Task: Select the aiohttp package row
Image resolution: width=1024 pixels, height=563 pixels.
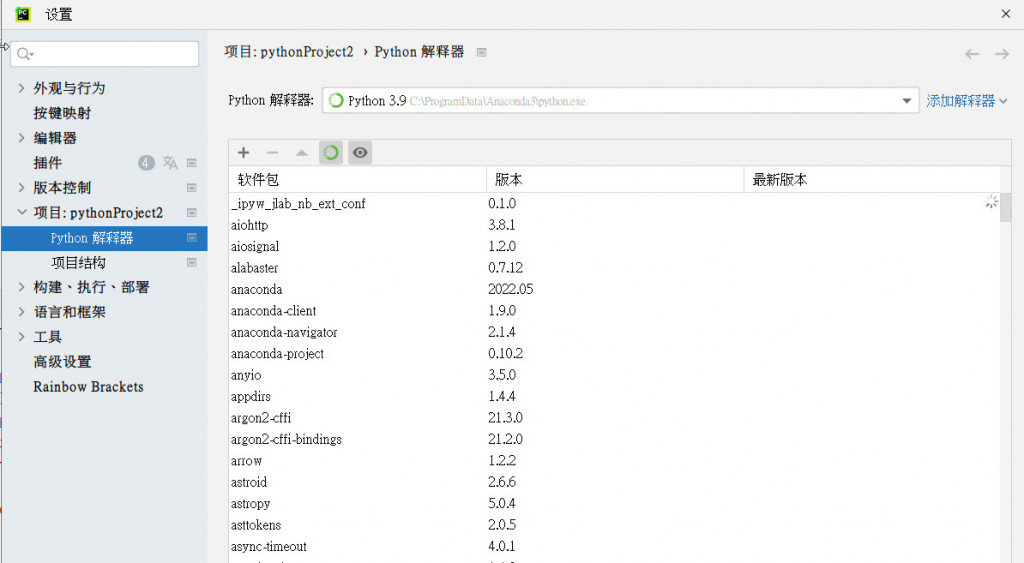Action: pyautogui.click(x=614, y=225)
